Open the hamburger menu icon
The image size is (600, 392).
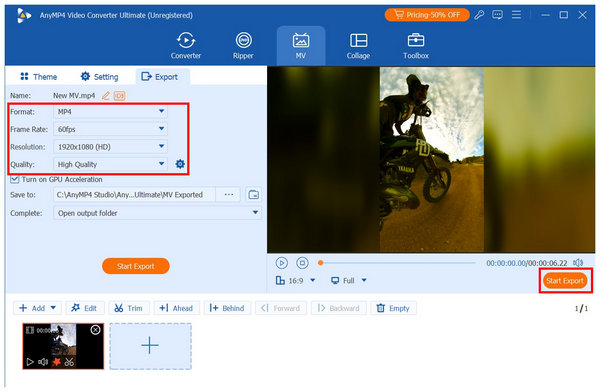click(516, 15)
